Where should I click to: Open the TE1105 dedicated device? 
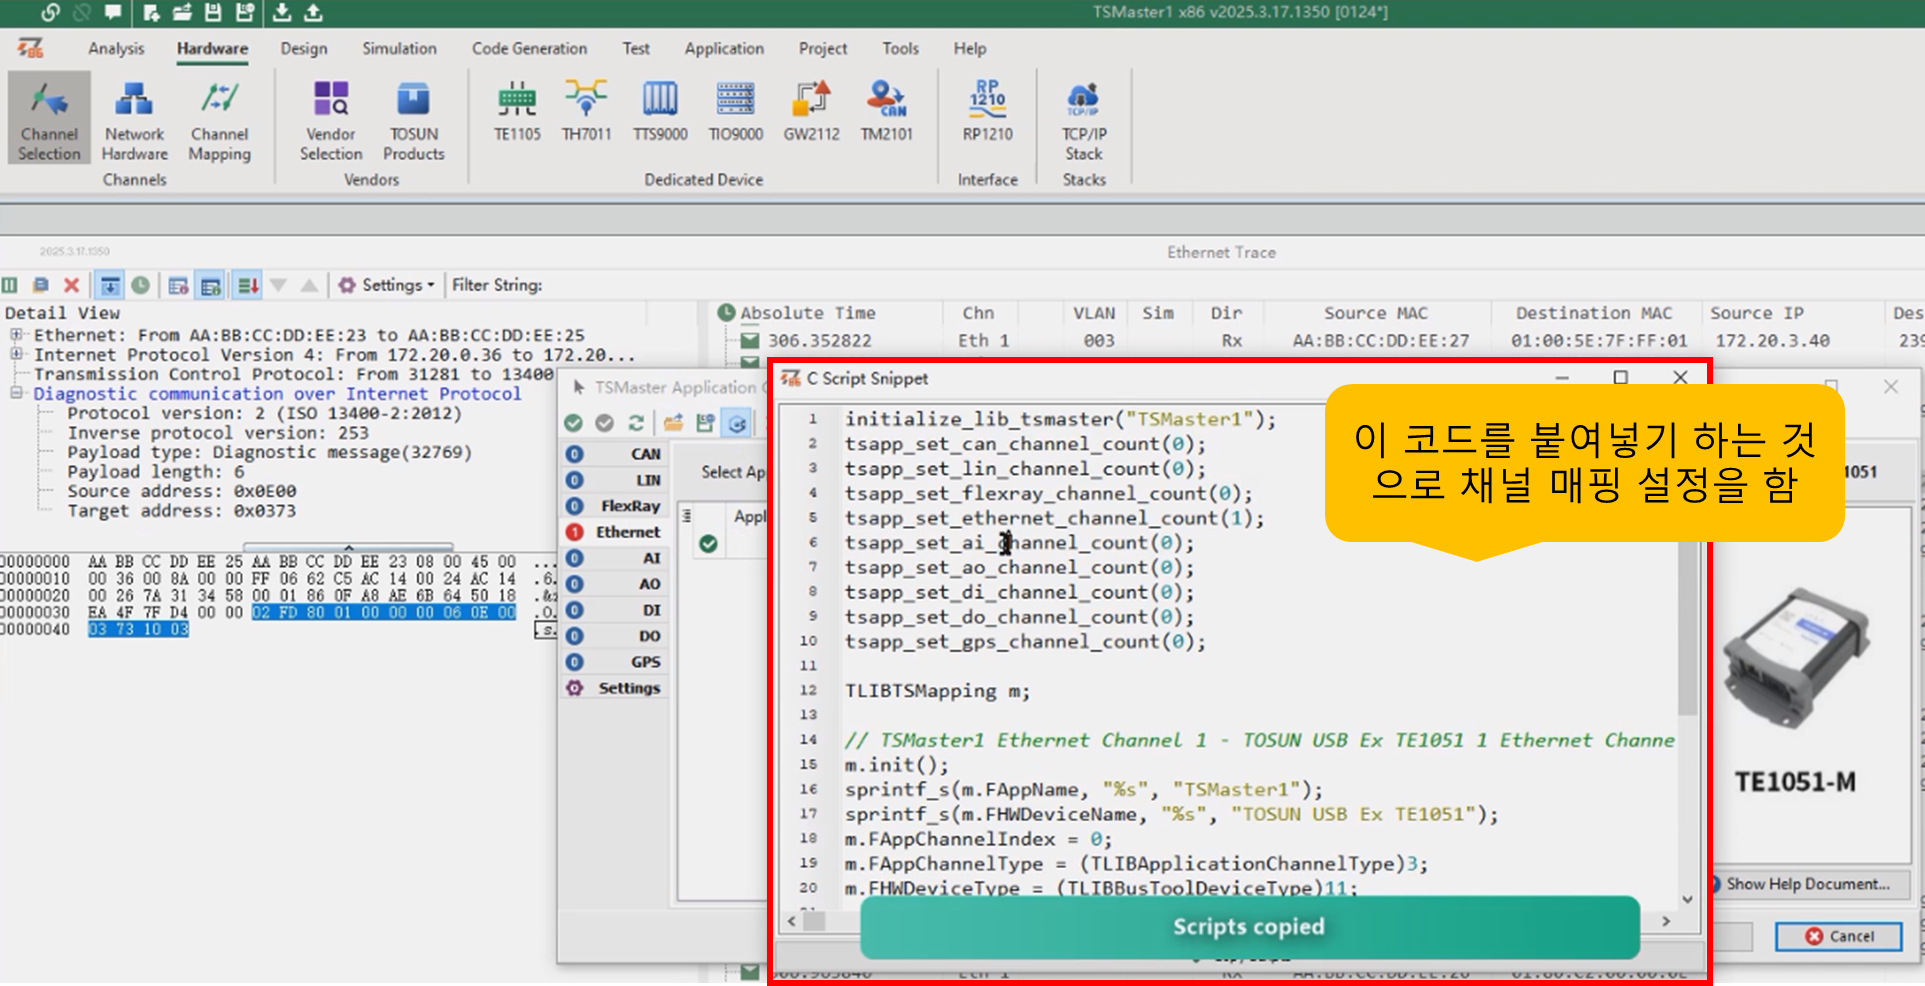517,111
